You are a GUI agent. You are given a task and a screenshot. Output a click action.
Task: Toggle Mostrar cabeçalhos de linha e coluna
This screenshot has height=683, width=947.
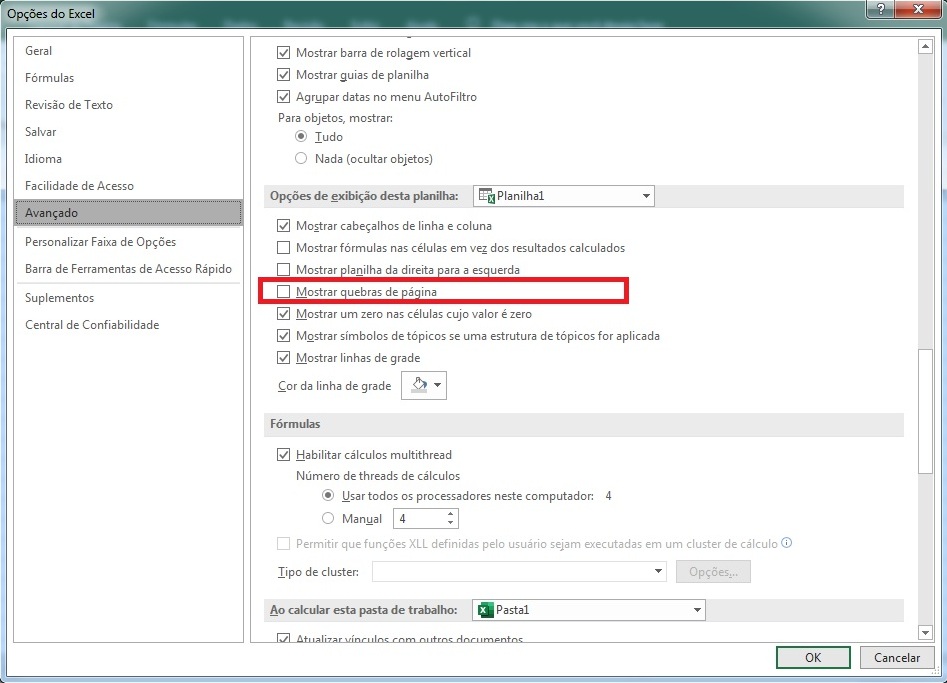point(283,226)
